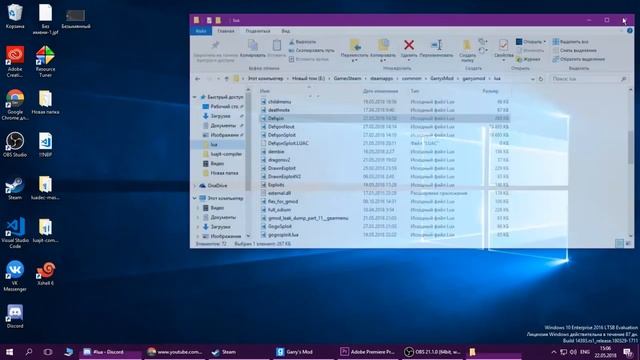Image resolution: width=640 pixels, height=360 pixels.
Task: Open the Visual Studio Code desktop icon
Action: pyautogui.click(x=15, y=233)
